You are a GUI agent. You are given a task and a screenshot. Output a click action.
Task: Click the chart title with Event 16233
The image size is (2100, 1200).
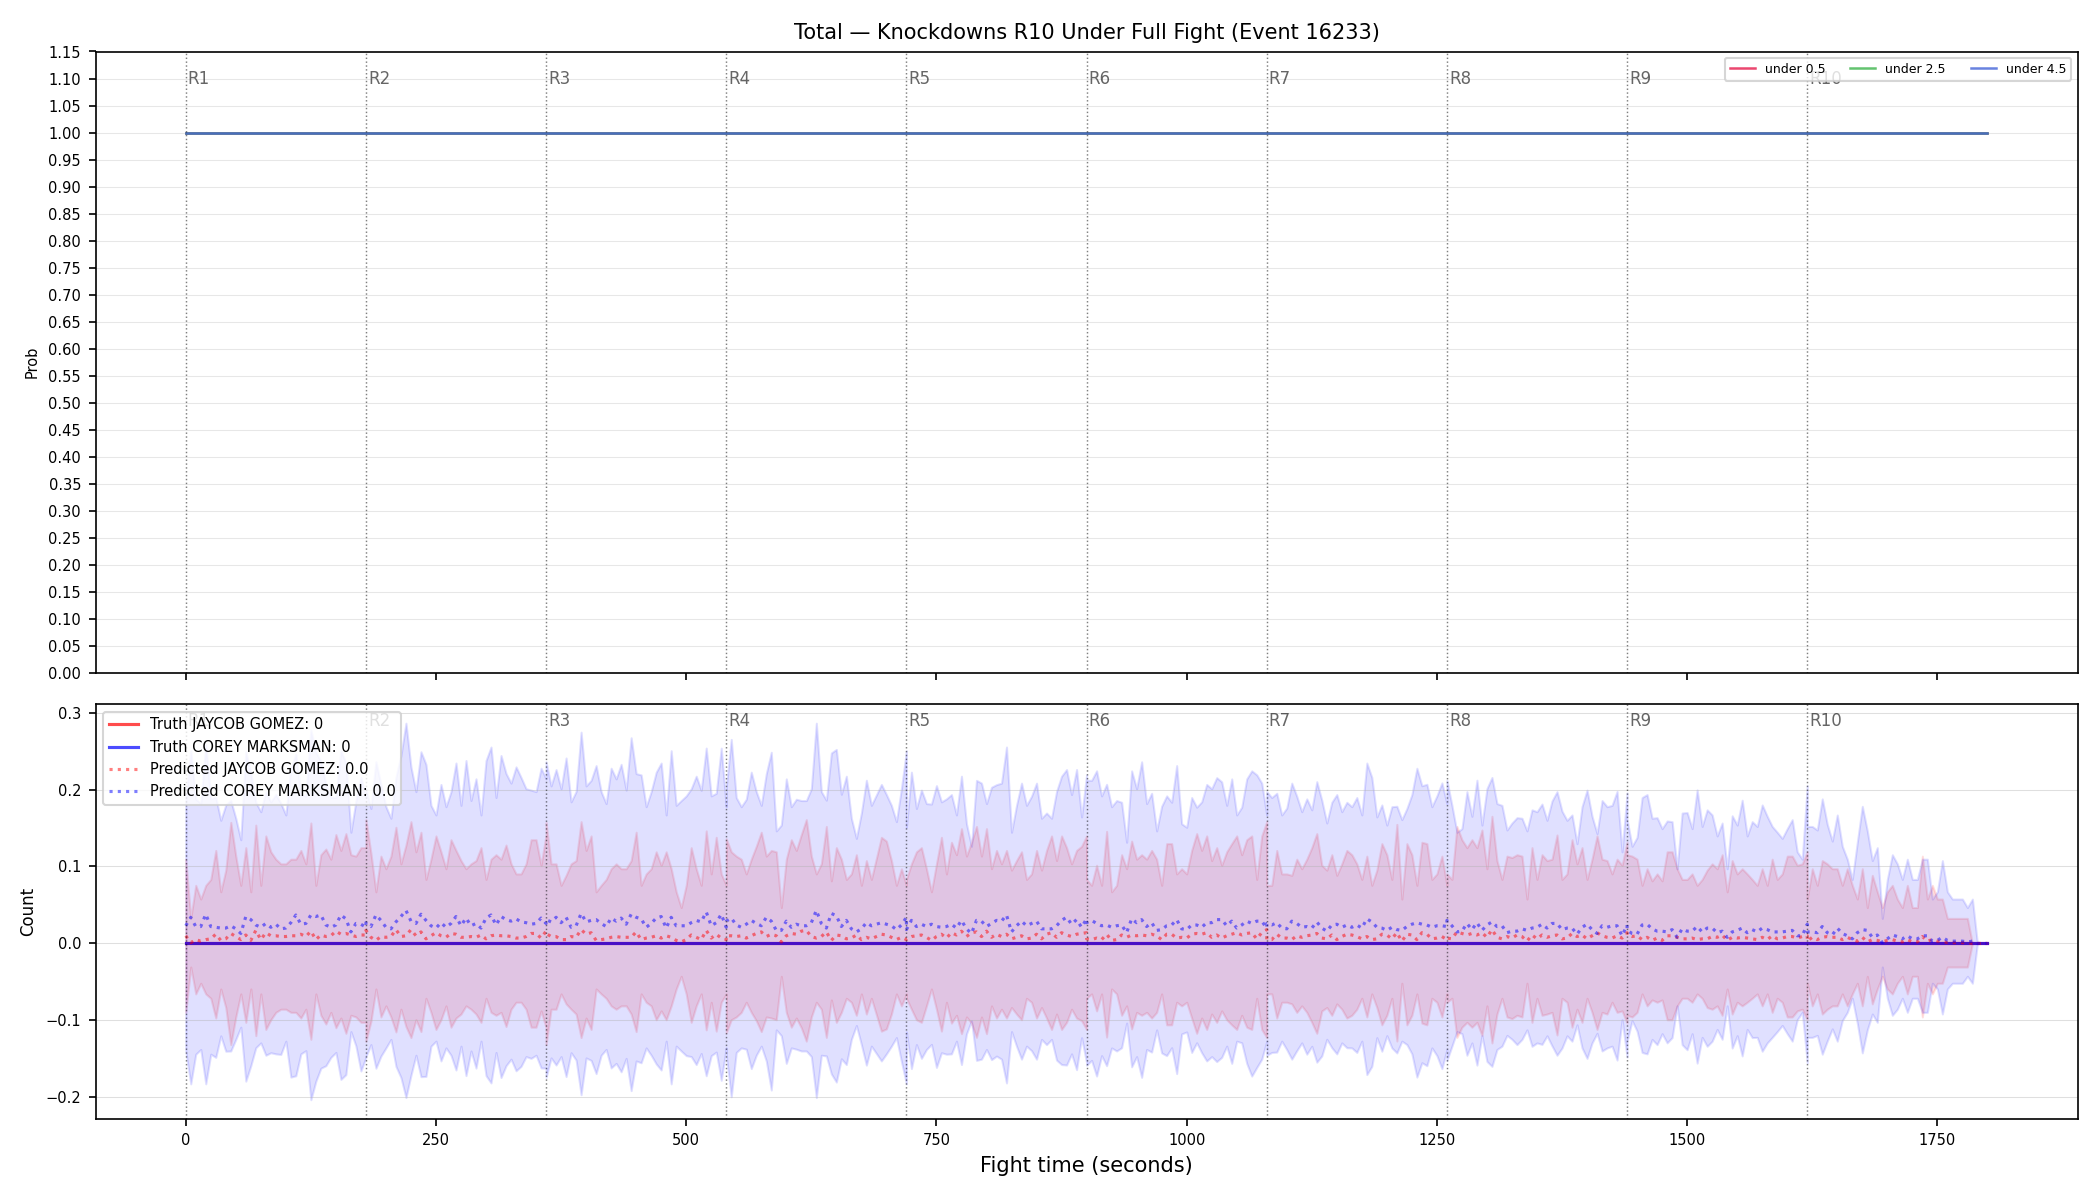(x=1086, y=32)
